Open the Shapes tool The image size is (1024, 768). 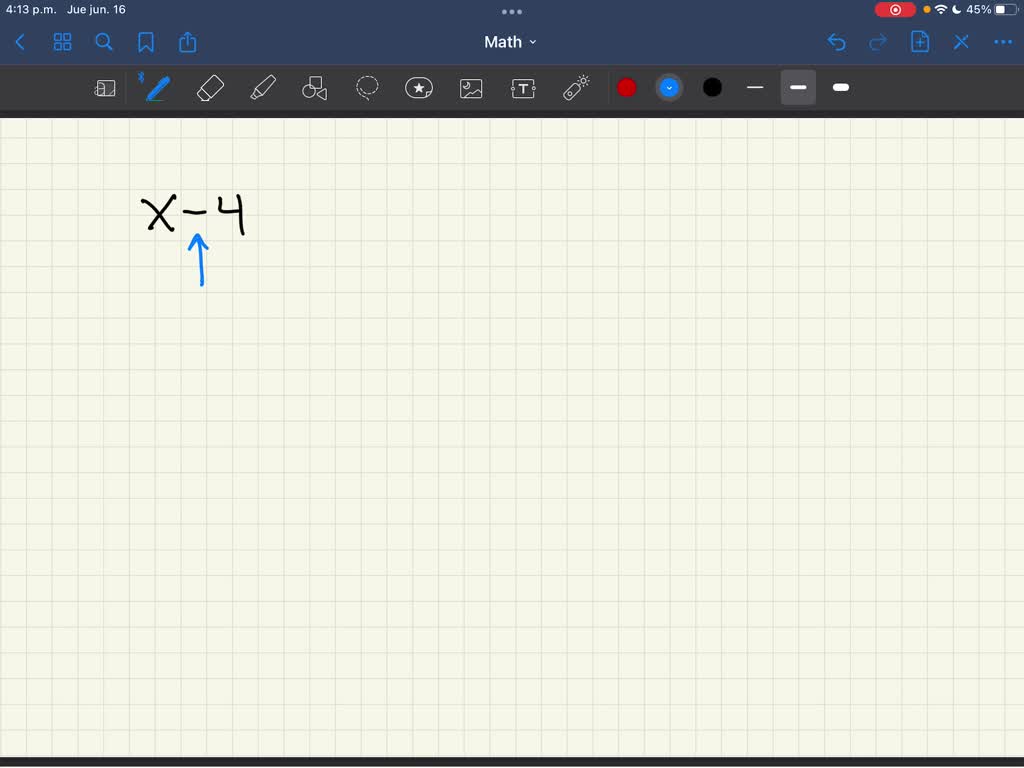click(315, 88)
